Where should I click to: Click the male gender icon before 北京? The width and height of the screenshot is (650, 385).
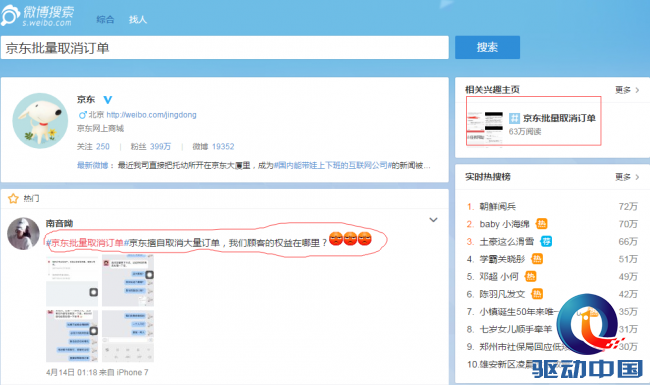[x=82, y=115]
